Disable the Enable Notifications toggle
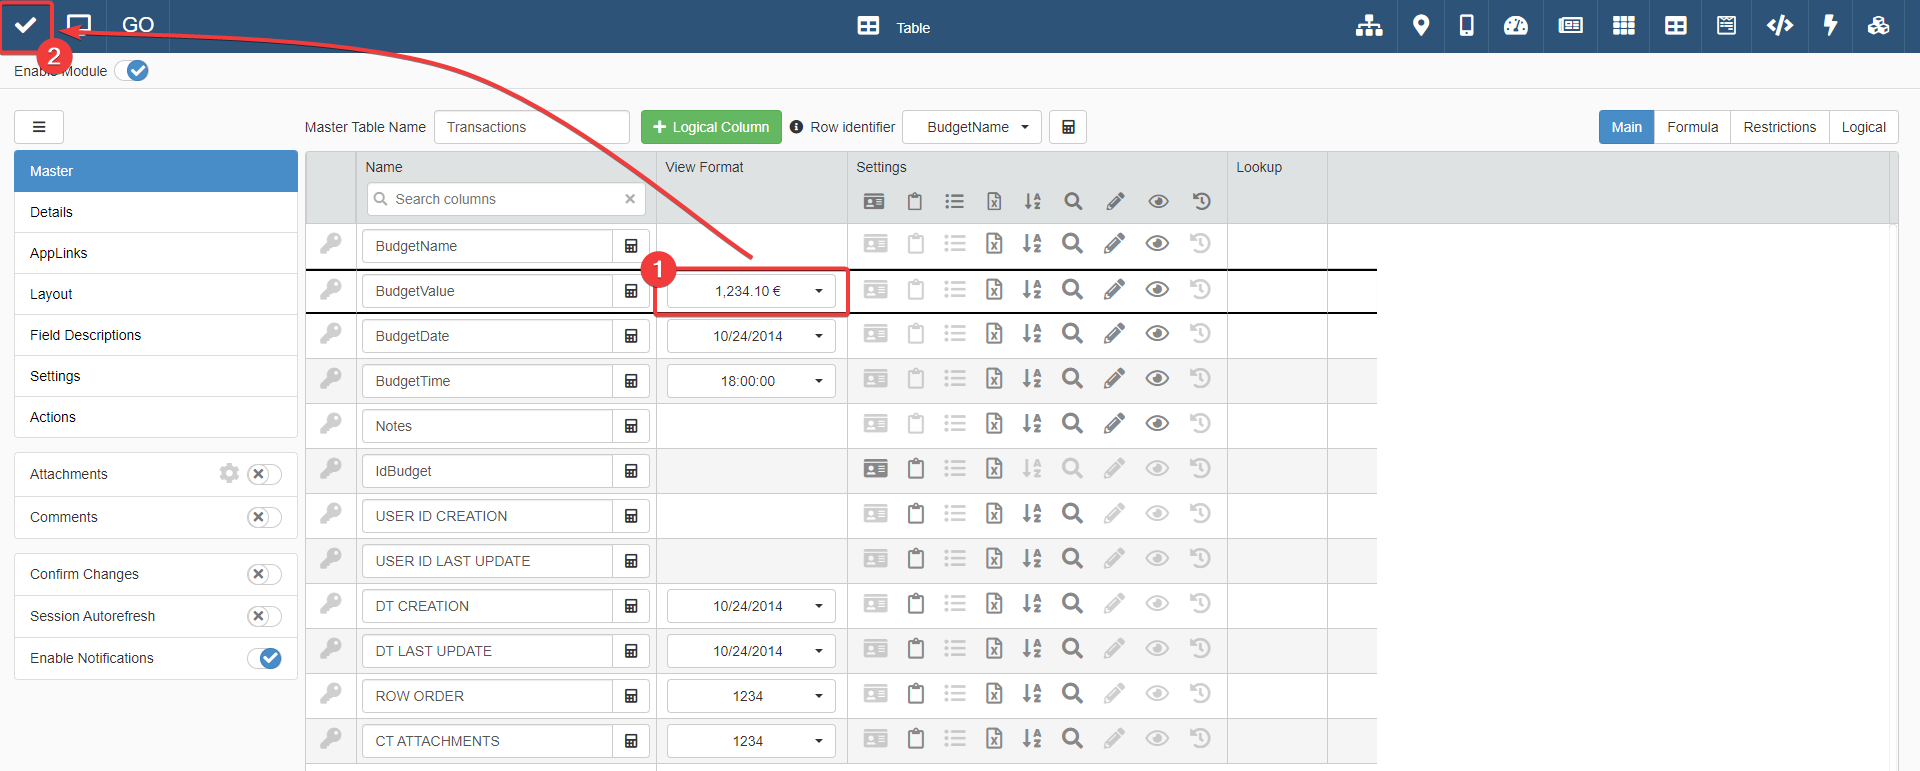The height and width of the screenshot is (771, 1920). [x=264, y=658]
